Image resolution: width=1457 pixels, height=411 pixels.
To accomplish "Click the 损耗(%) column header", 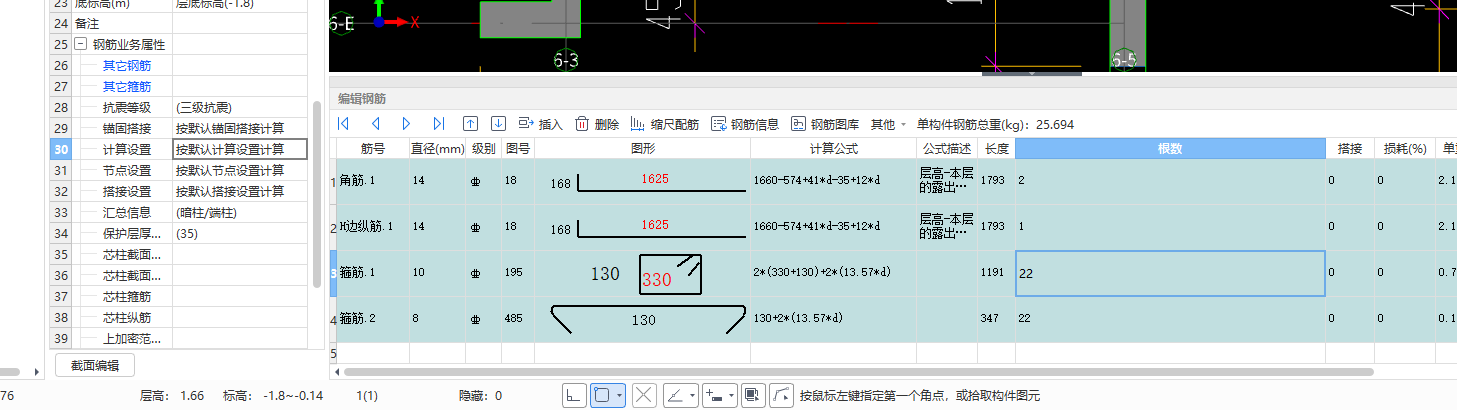I will [x=1403, y=148].
